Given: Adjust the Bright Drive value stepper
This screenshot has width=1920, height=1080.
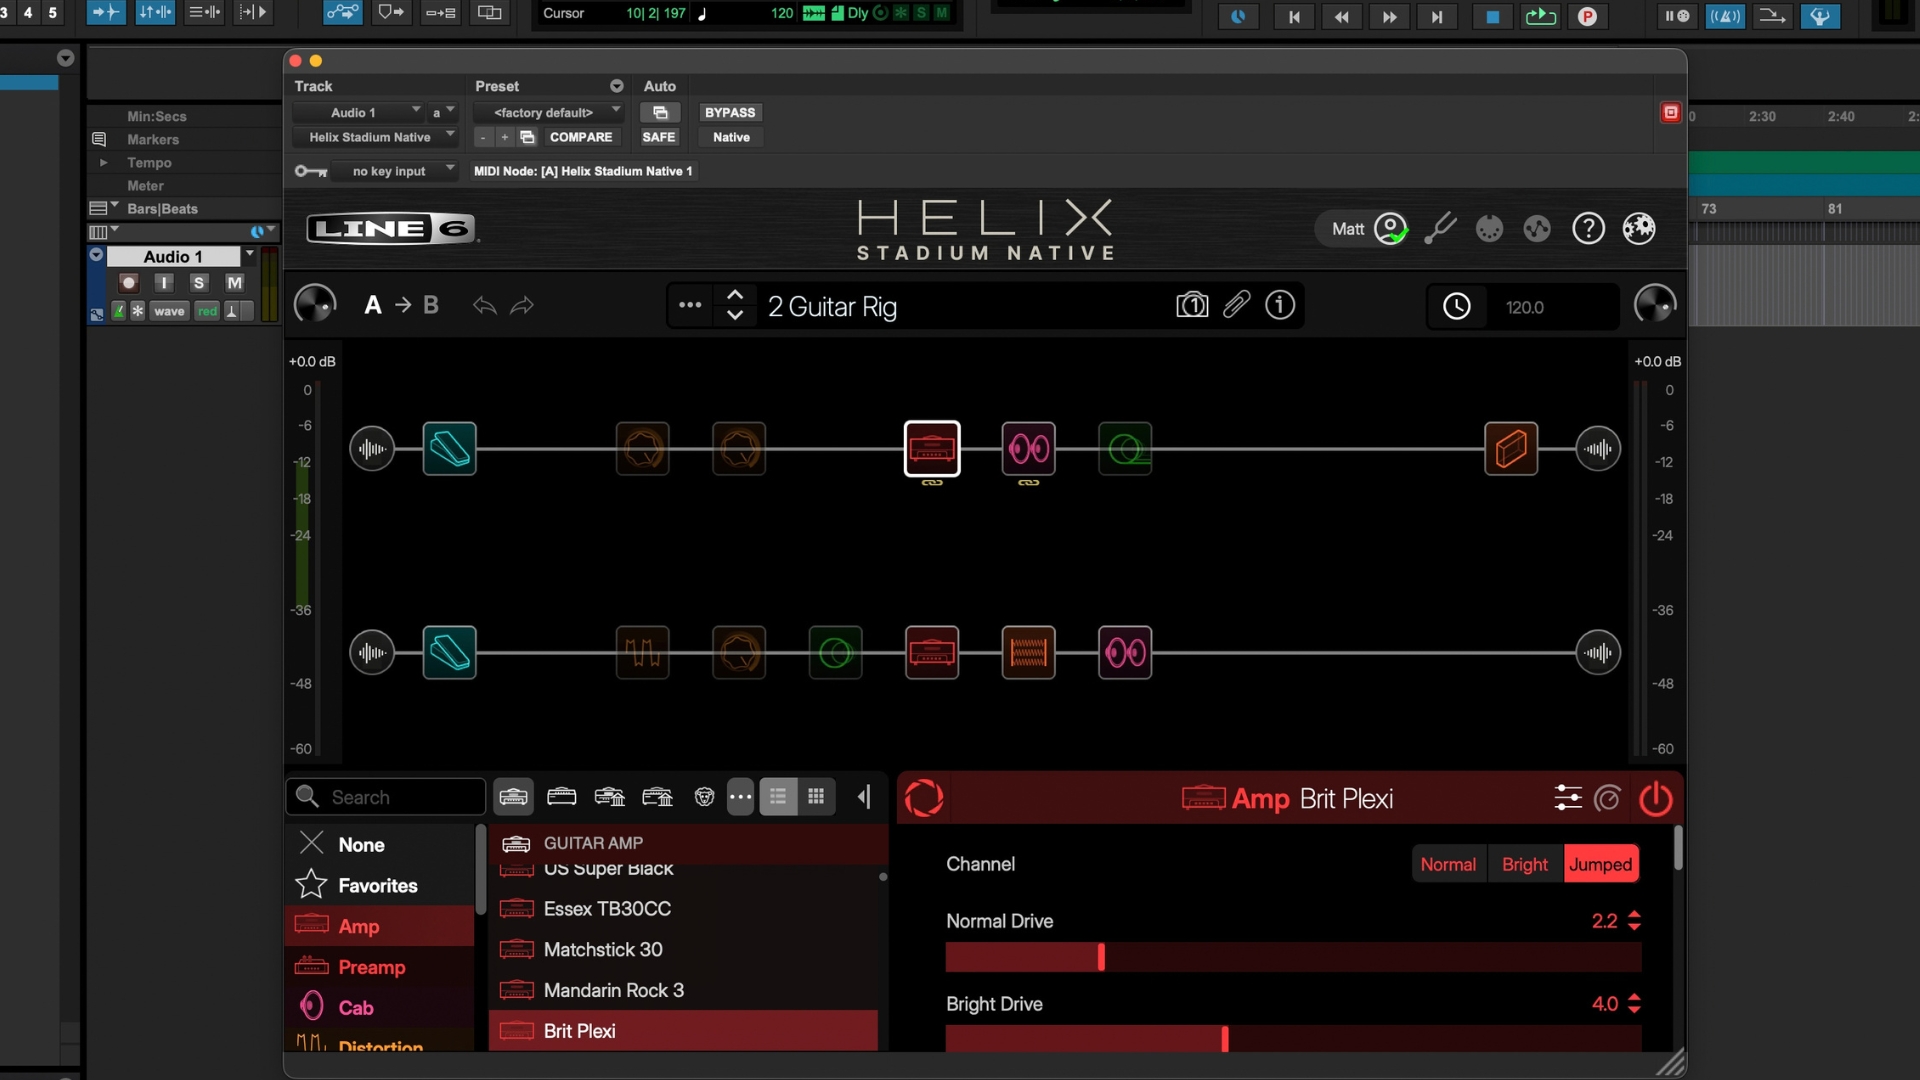Looking at the screenshot, I should pos(1634,1003).
